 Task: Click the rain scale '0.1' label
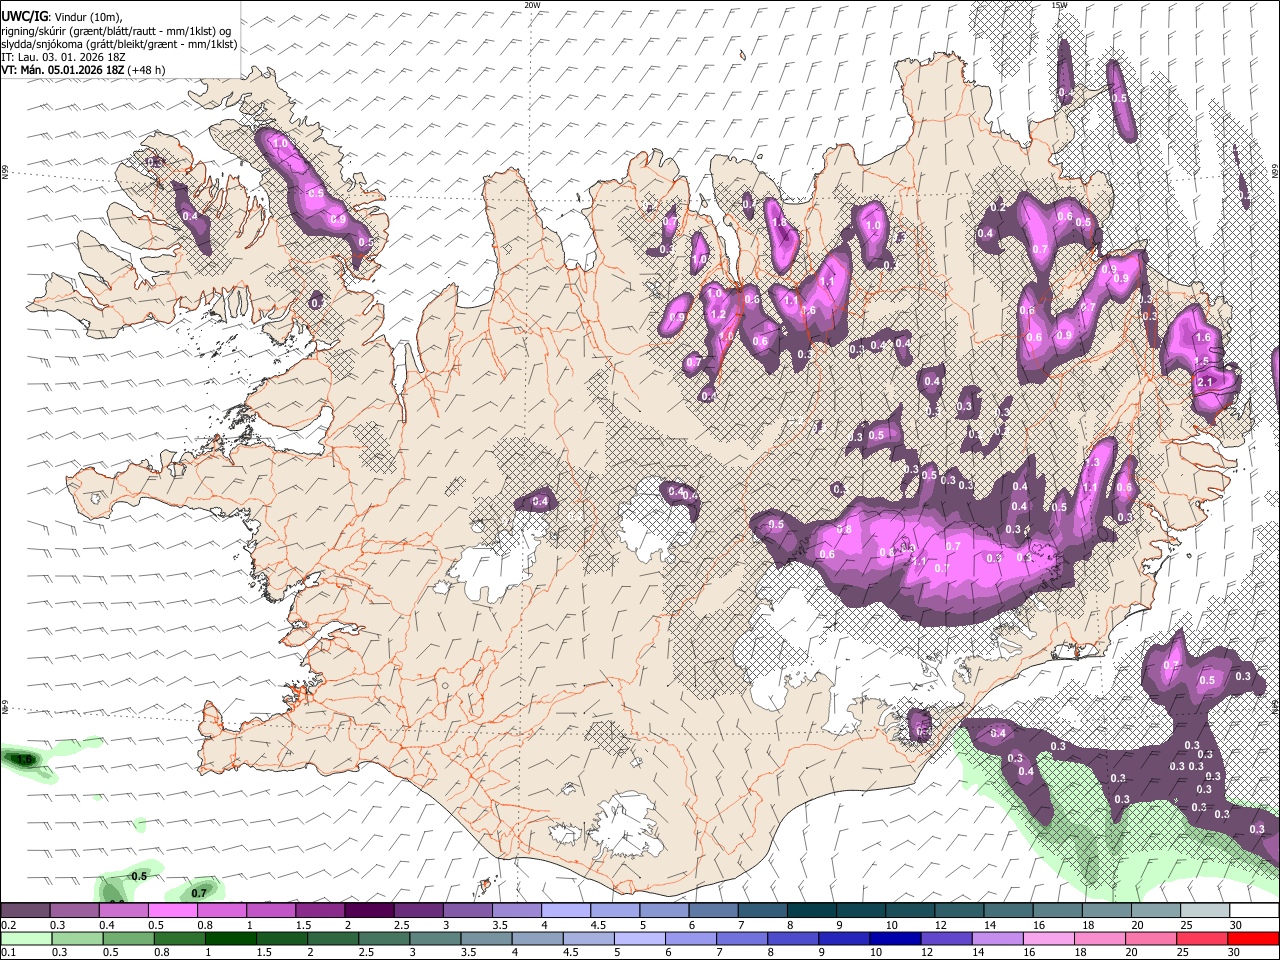point(9,952)
